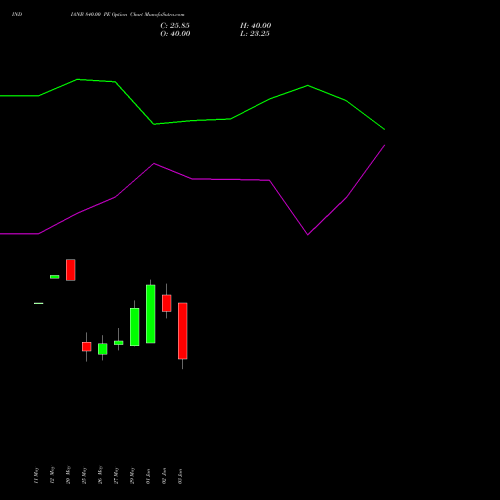
Task: Click the red candlestick for 03 Jun
Action: (183, 331)
